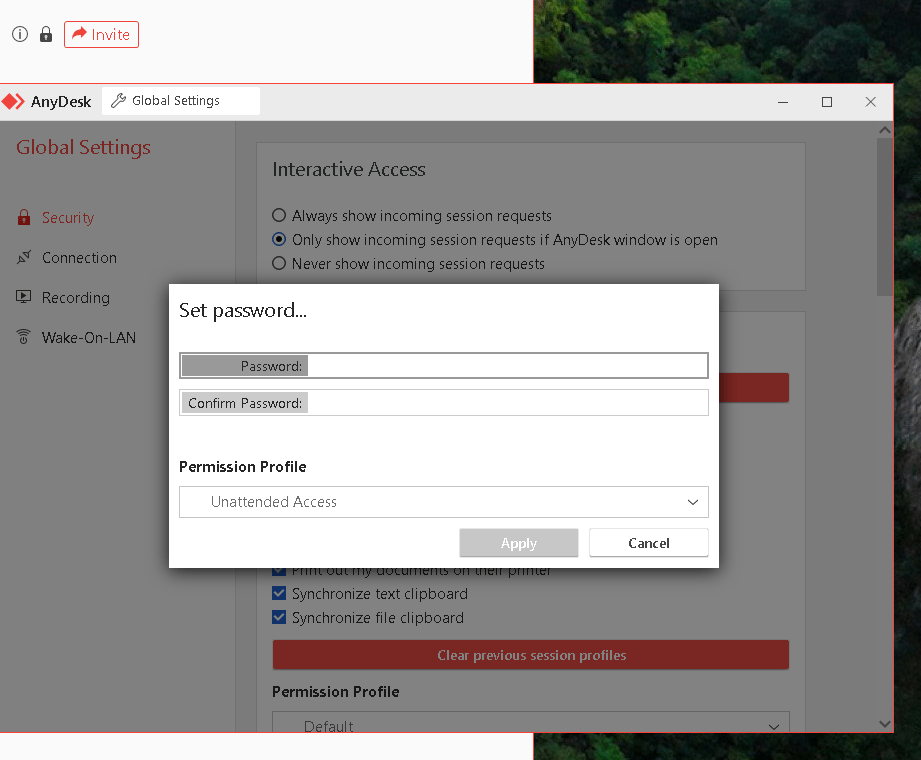The height and width of the screenshot is (760, 921).
Task: Click the Interactive Access heading
Action: [x=349, y=170]
